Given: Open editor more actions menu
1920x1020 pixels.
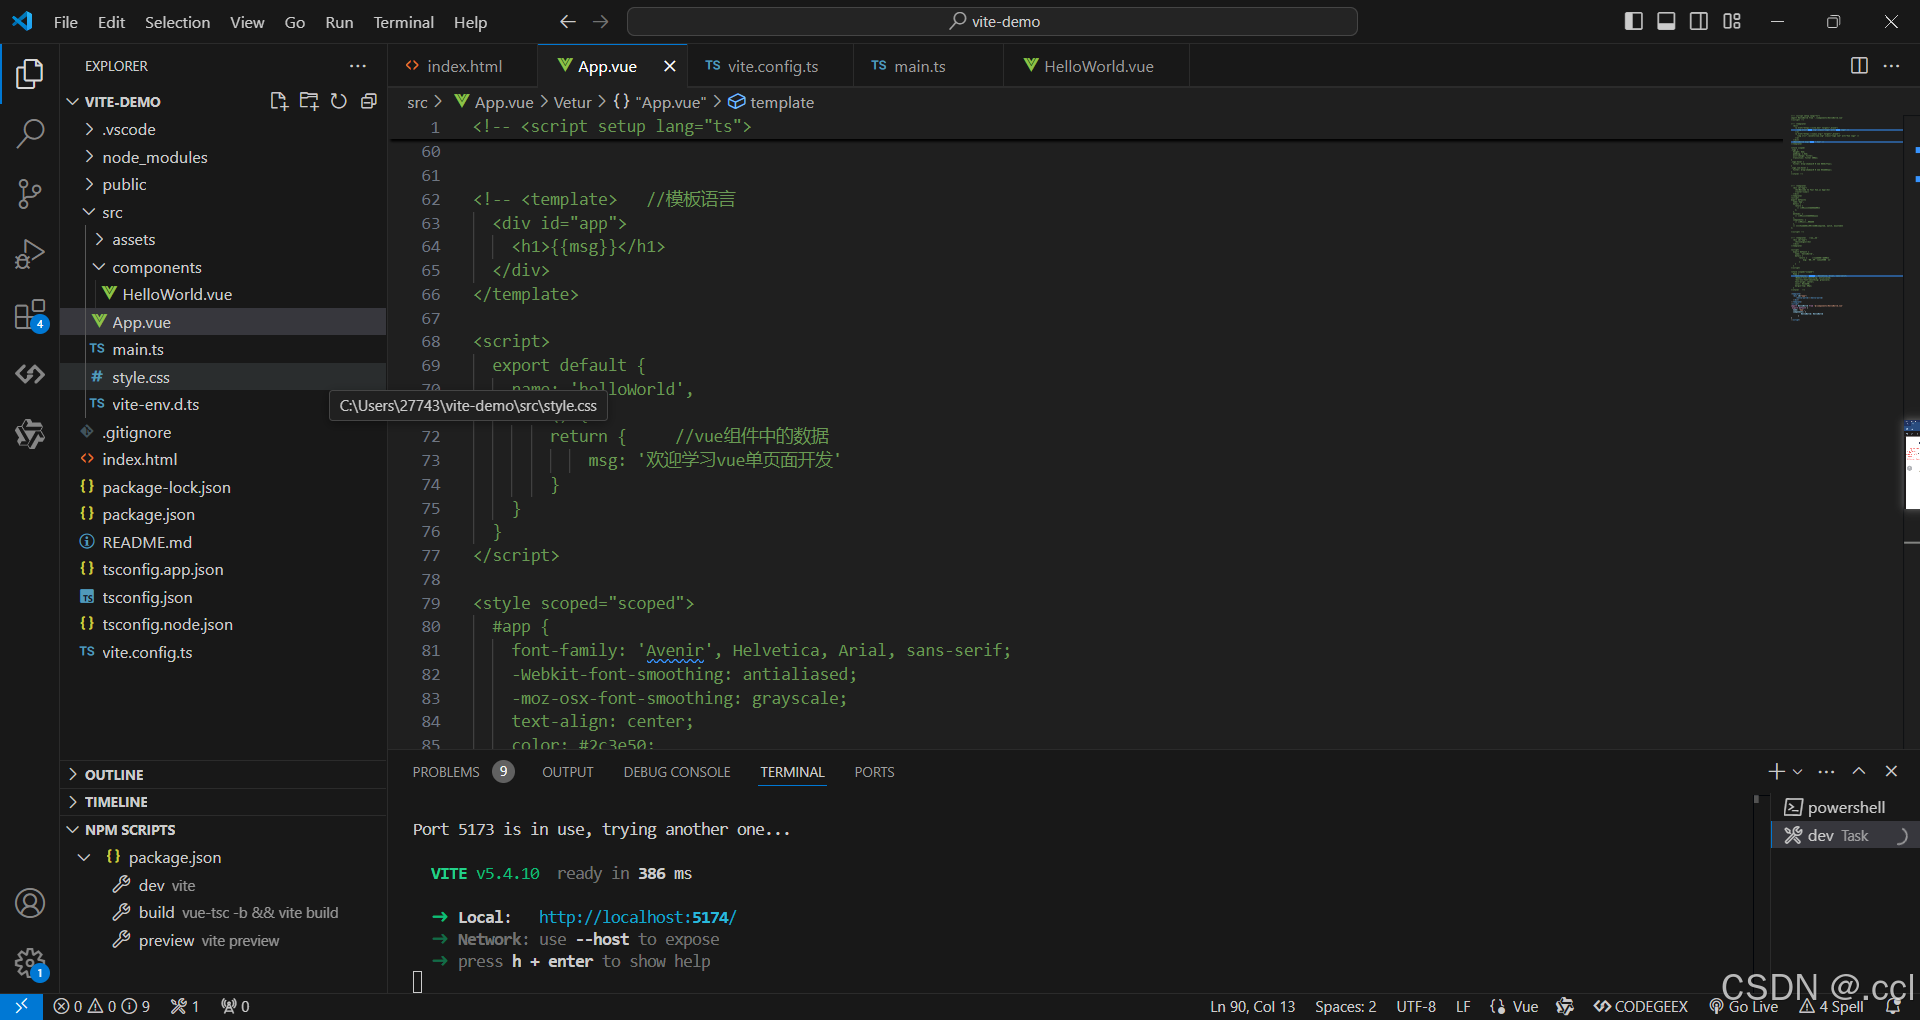Looking at the screenshot, I should click(x=1891, y=66).
